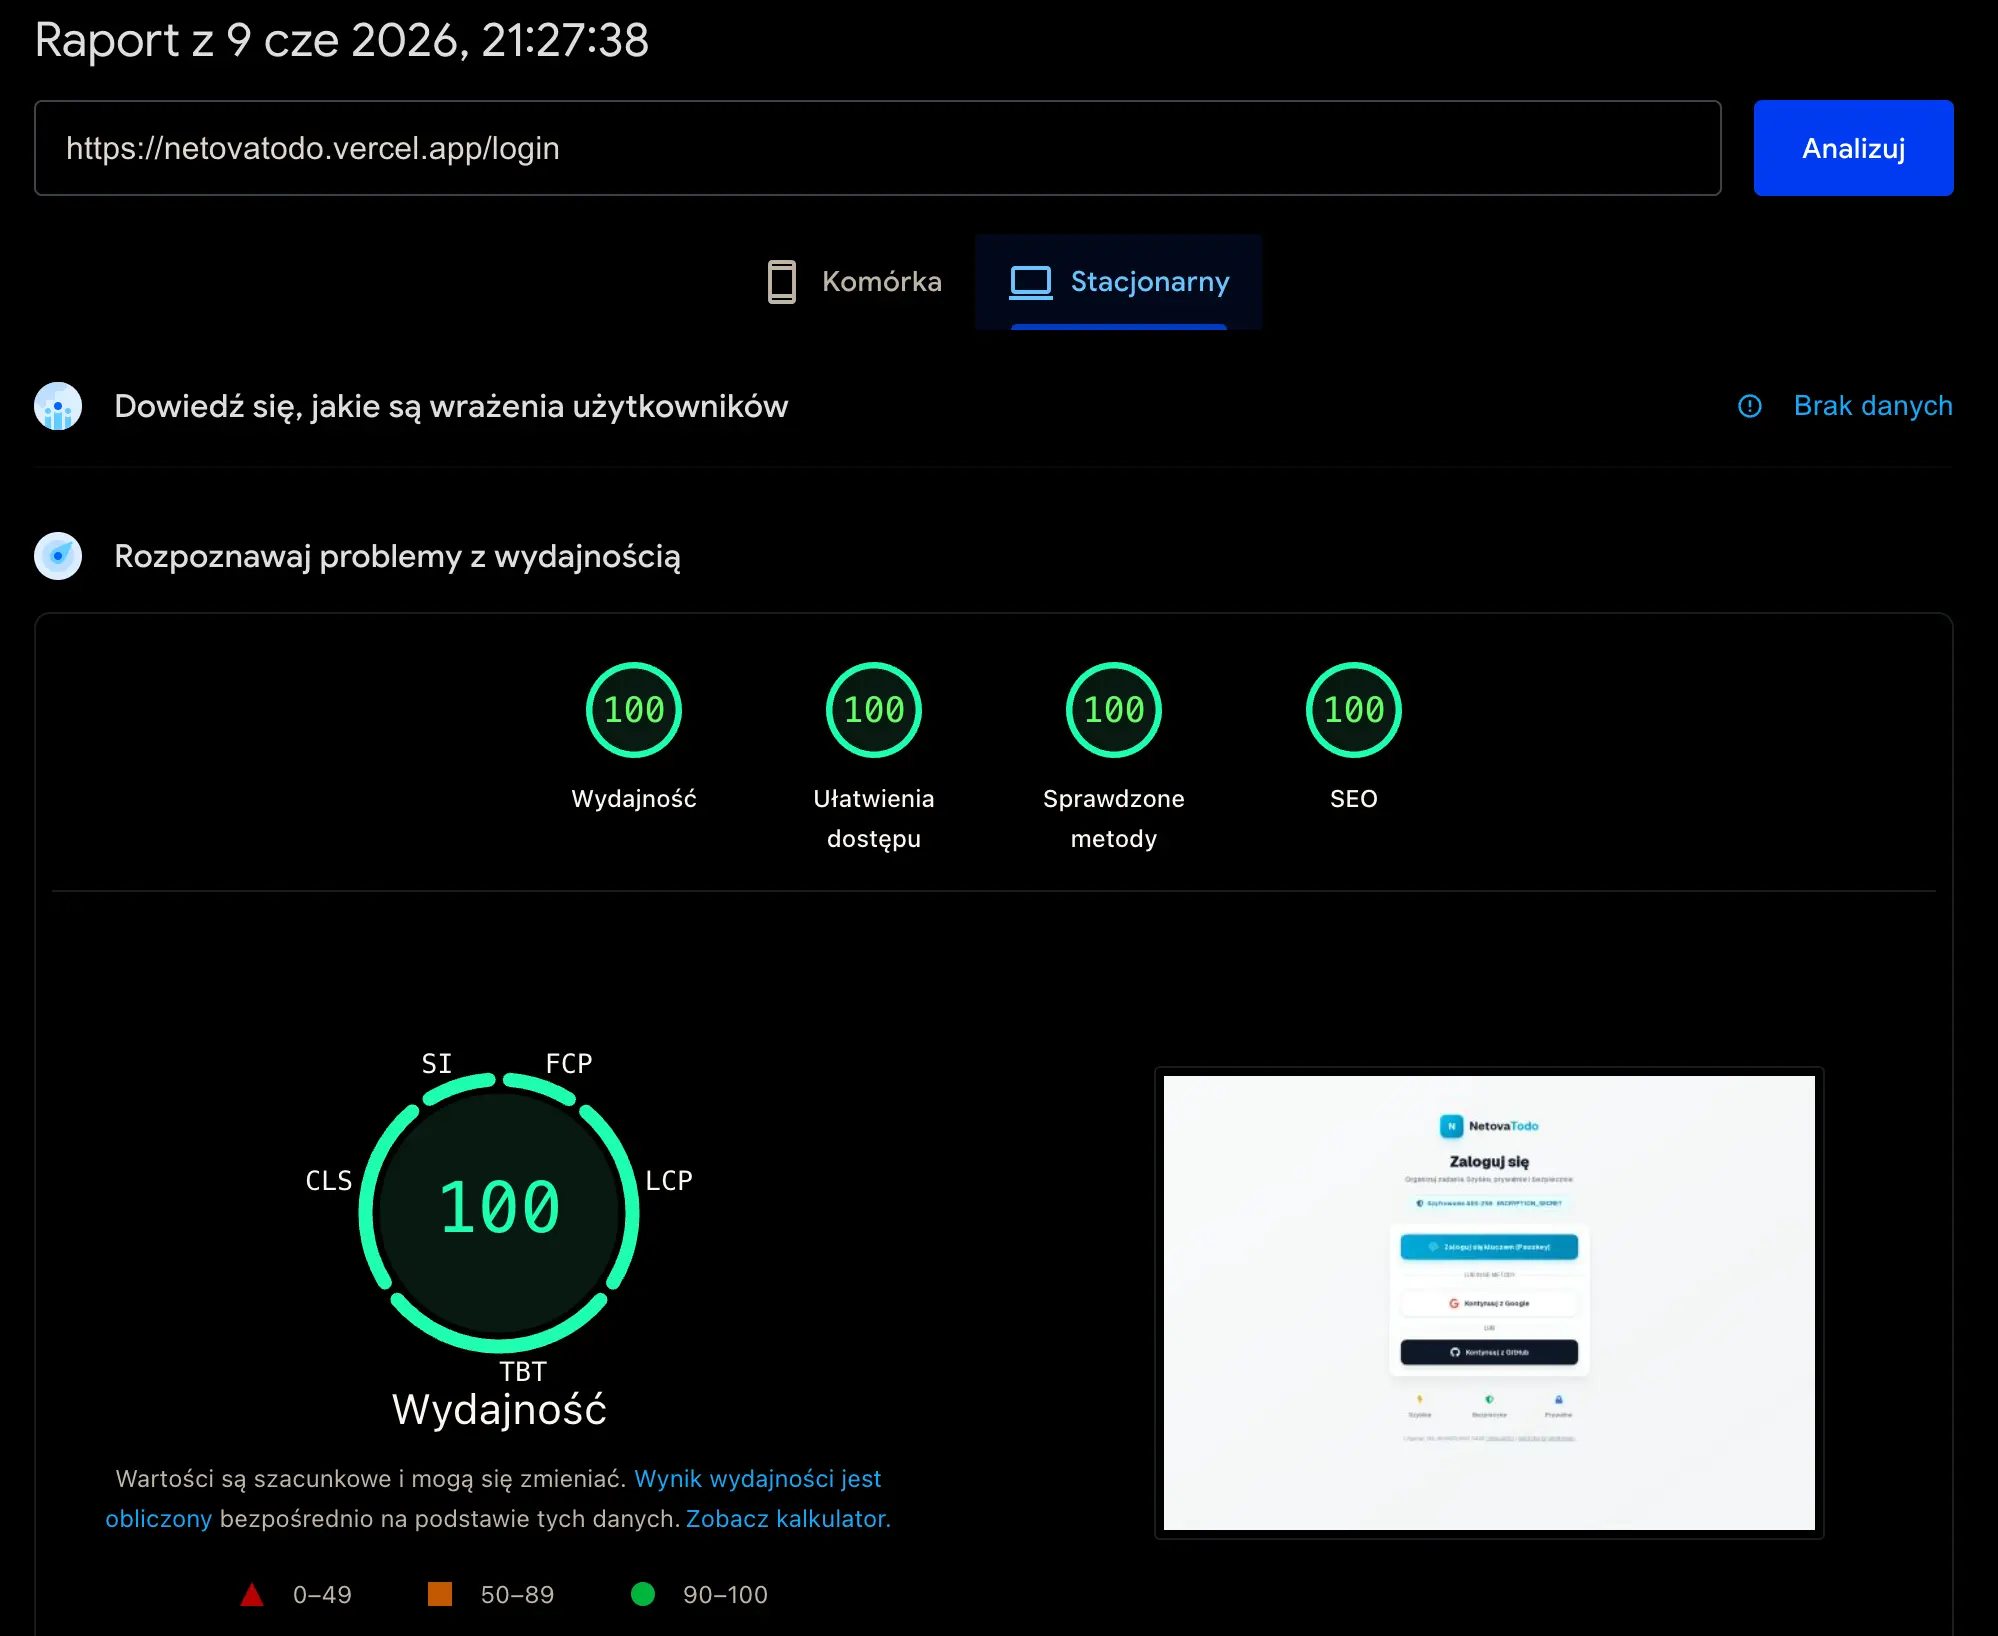Click the user experience section icon
Screen dimensions: 1998x1636
click(58, 406)
